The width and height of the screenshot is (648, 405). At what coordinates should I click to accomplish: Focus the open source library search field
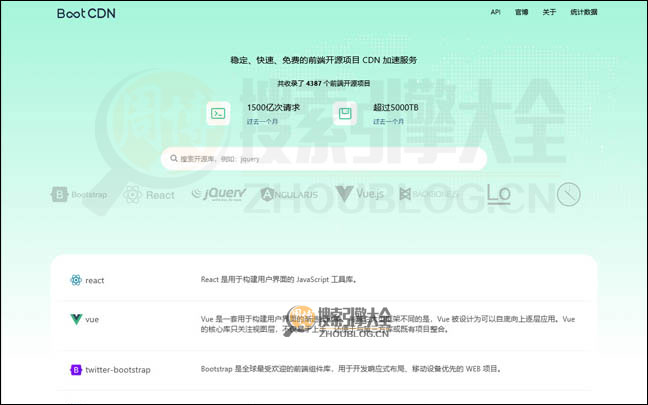click(324, 159)
